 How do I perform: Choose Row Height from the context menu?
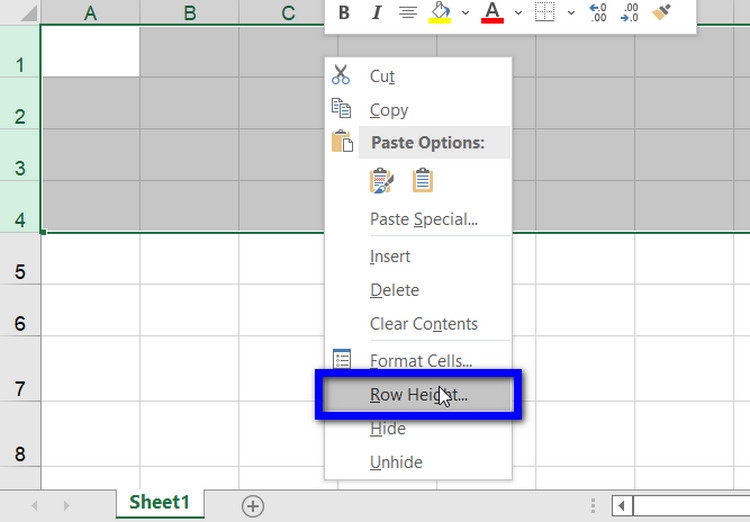click(x=418, y=395)
